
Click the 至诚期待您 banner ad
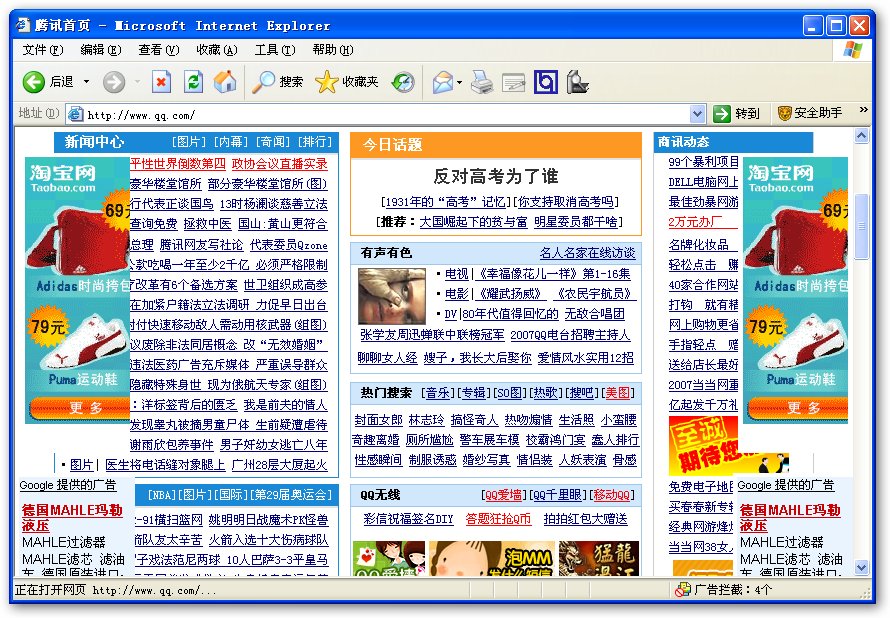[x=704, y=446]
